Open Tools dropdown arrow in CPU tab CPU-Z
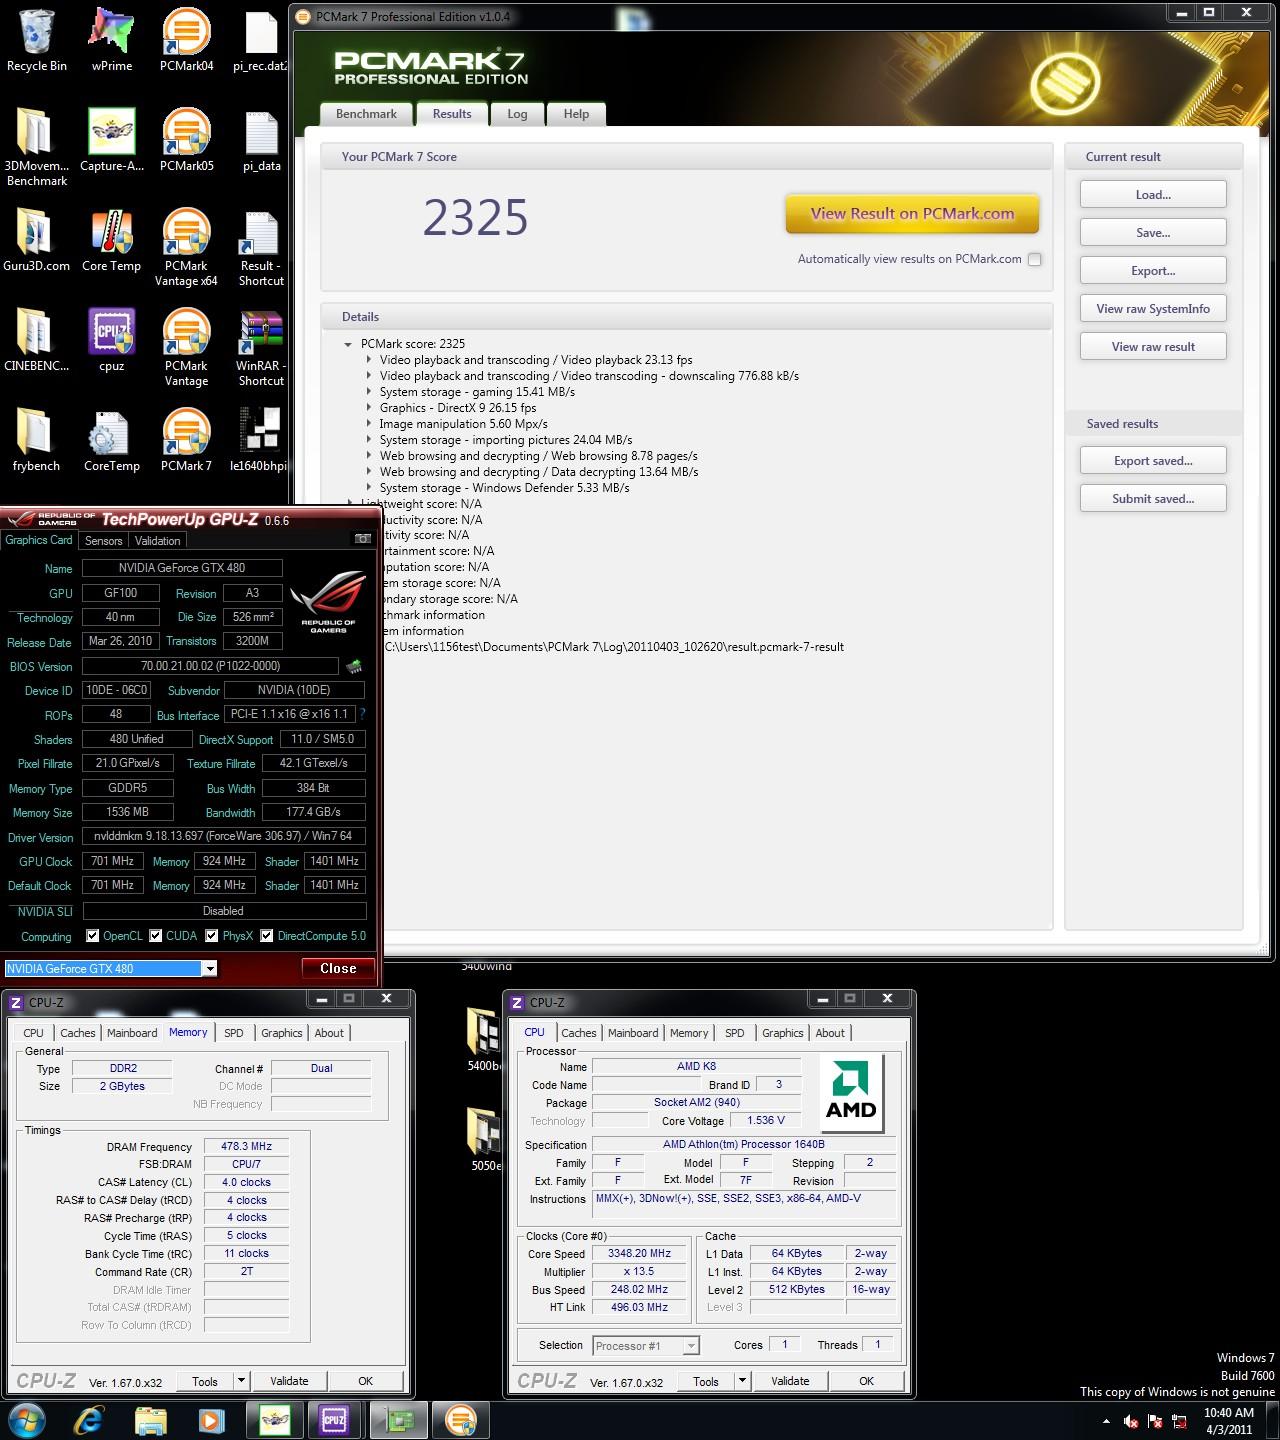Image resolution: width=1280 pixels, height=1440 pixels. [742, 1381]
